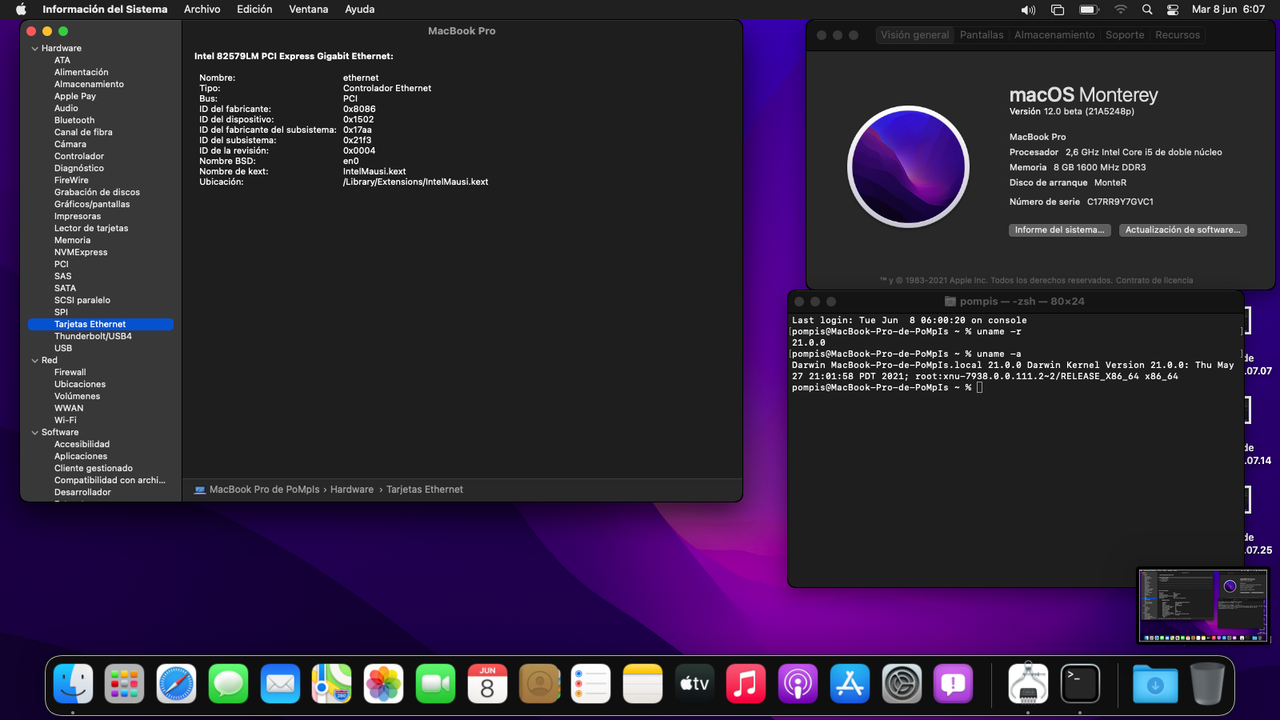Open Control Center in the menu bar

1173,9
